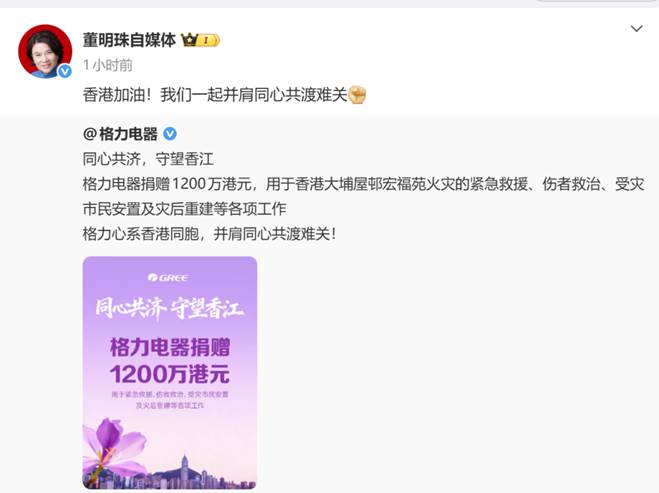Open the @格力电器 account link
This screenshot has height=493, width=659.
120,134
